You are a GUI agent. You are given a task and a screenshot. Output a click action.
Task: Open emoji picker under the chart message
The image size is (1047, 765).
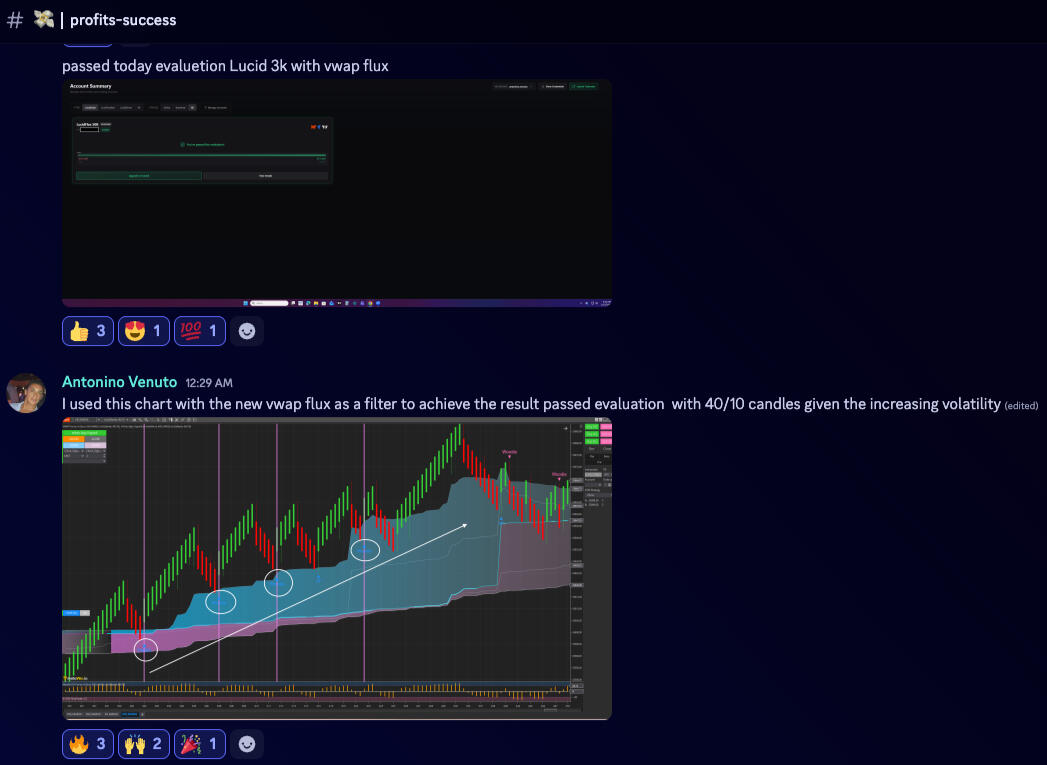247,744
